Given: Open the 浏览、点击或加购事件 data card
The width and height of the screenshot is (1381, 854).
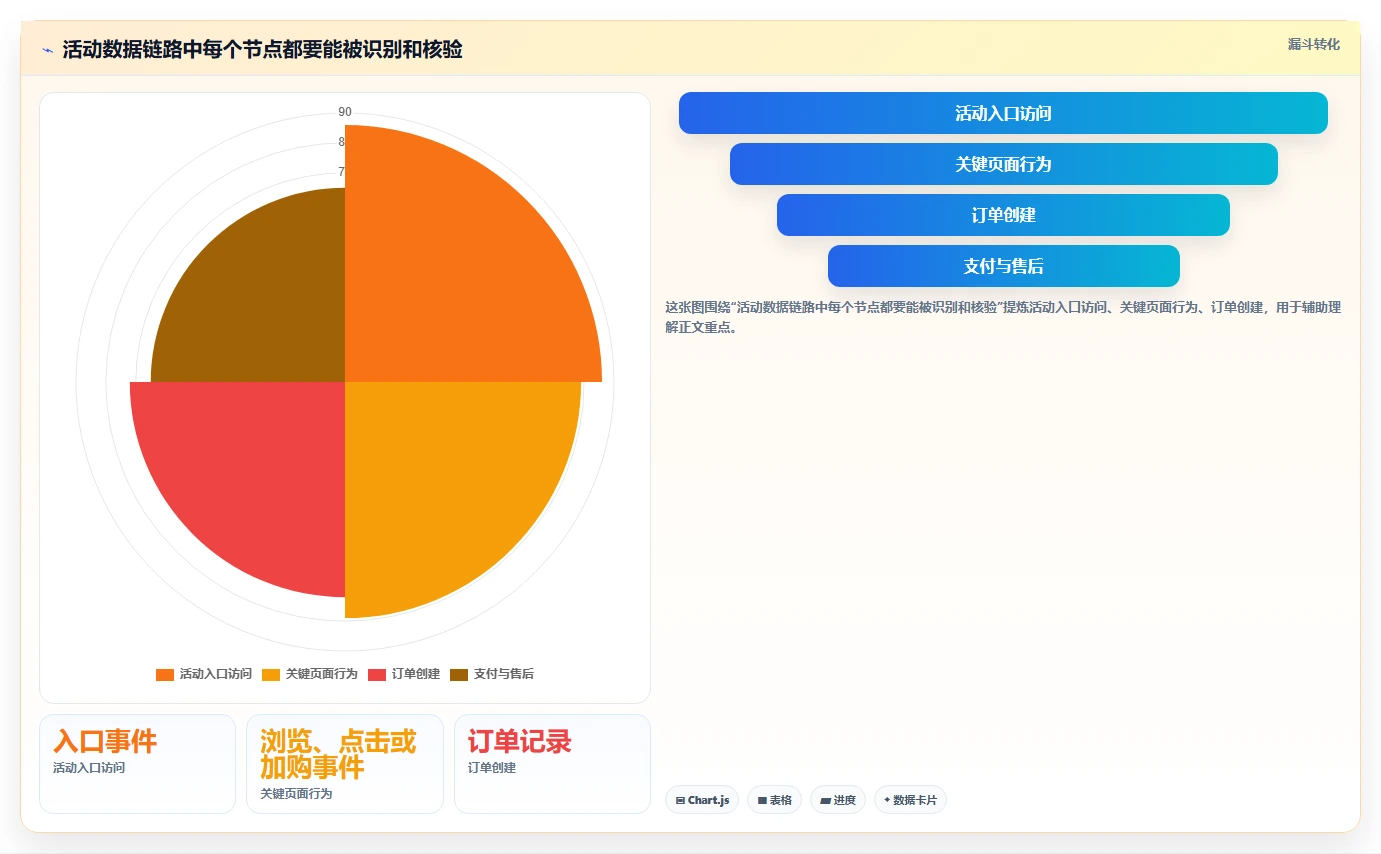Looking at the screenshot, I should [x=345, y=764].
